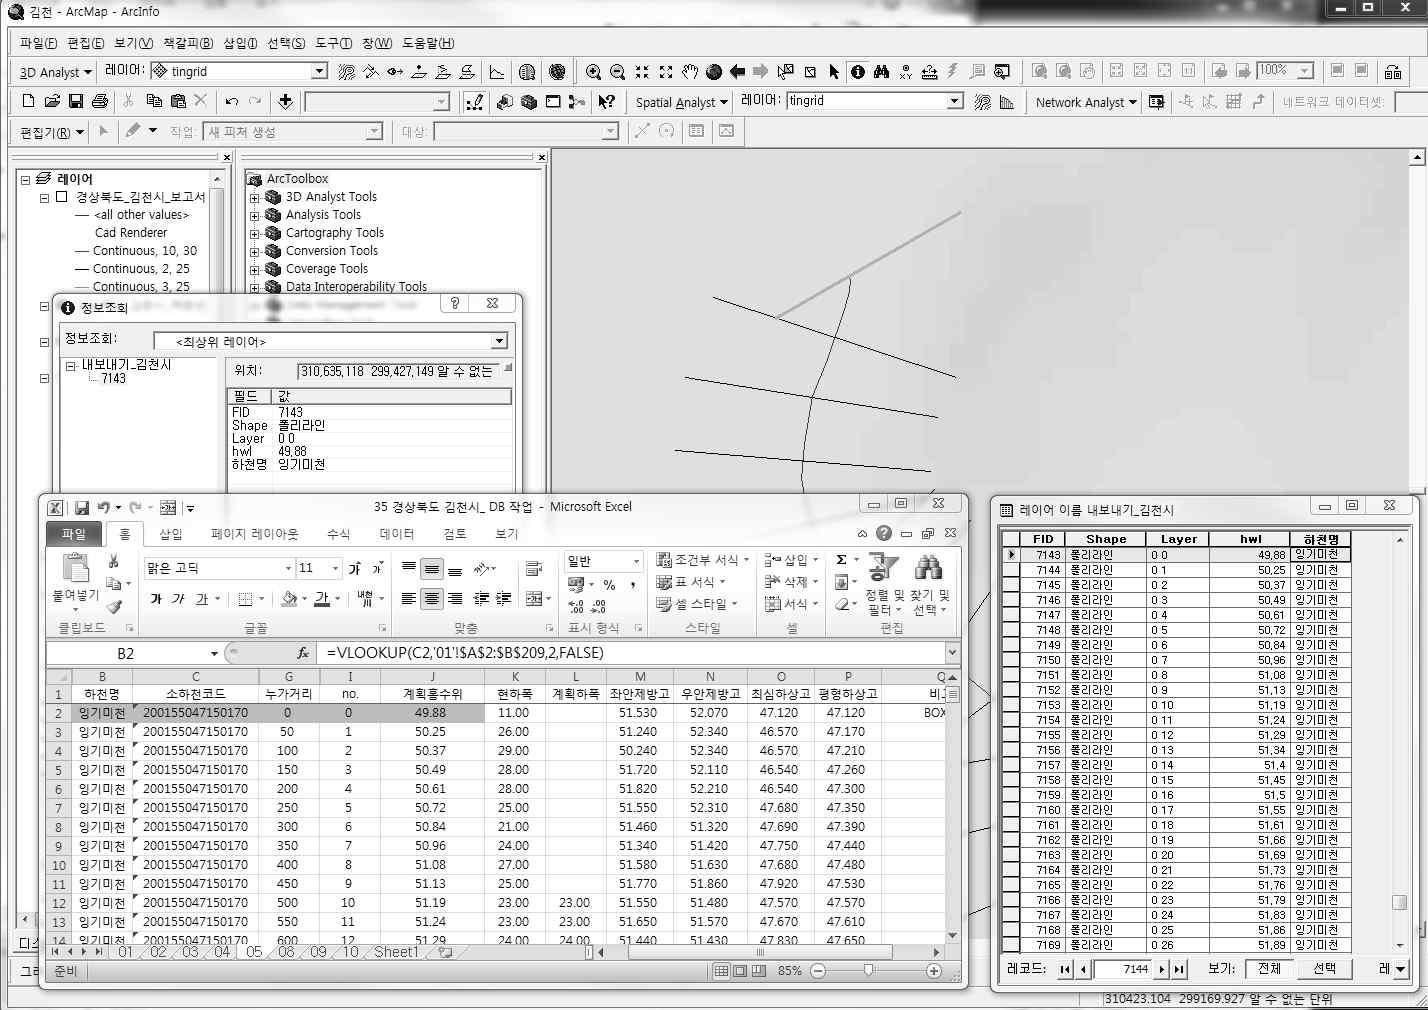The width and height of the screenshot is (1428, 1010).
Task: Click the What's This help icon
Action: 606,102
